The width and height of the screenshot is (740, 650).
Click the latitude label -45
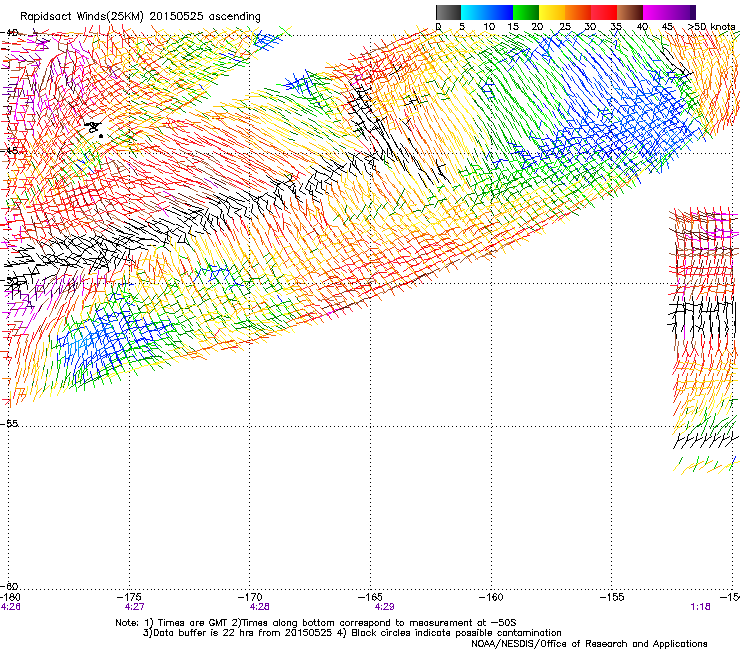[x=9, y=151]
